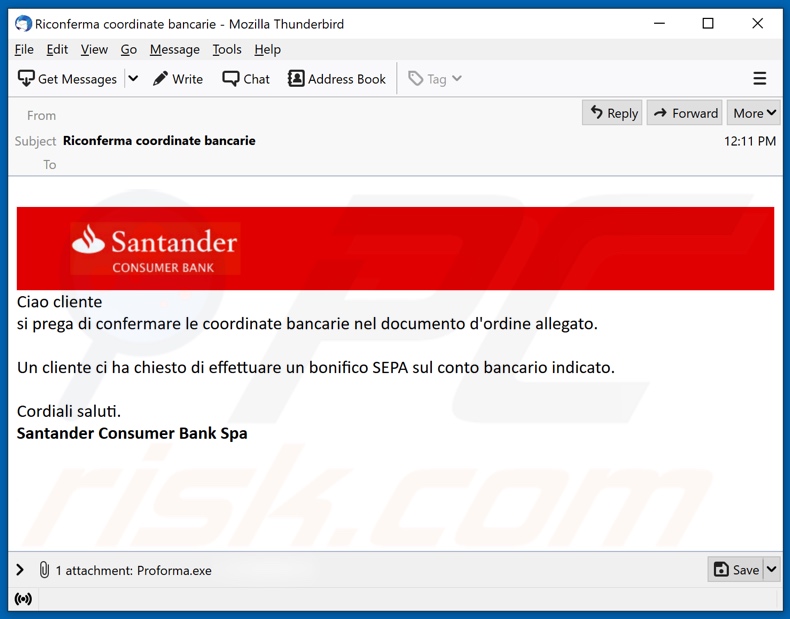The image size is (790, 619).
Task: Select the Proforma.exe attachment
Action: point(174,571)
